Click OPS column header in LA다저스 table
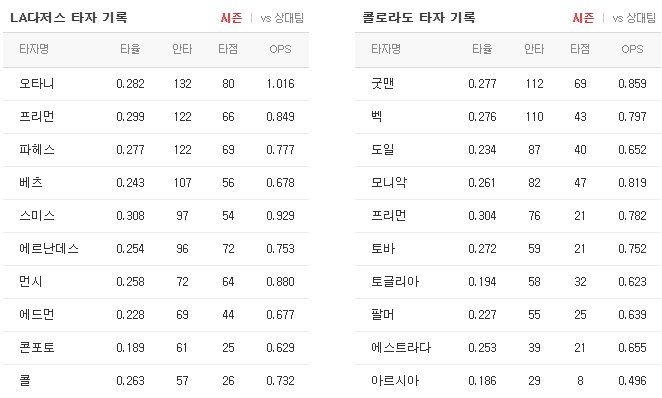This screenshot has height=398, width=662. click(280, 49)
